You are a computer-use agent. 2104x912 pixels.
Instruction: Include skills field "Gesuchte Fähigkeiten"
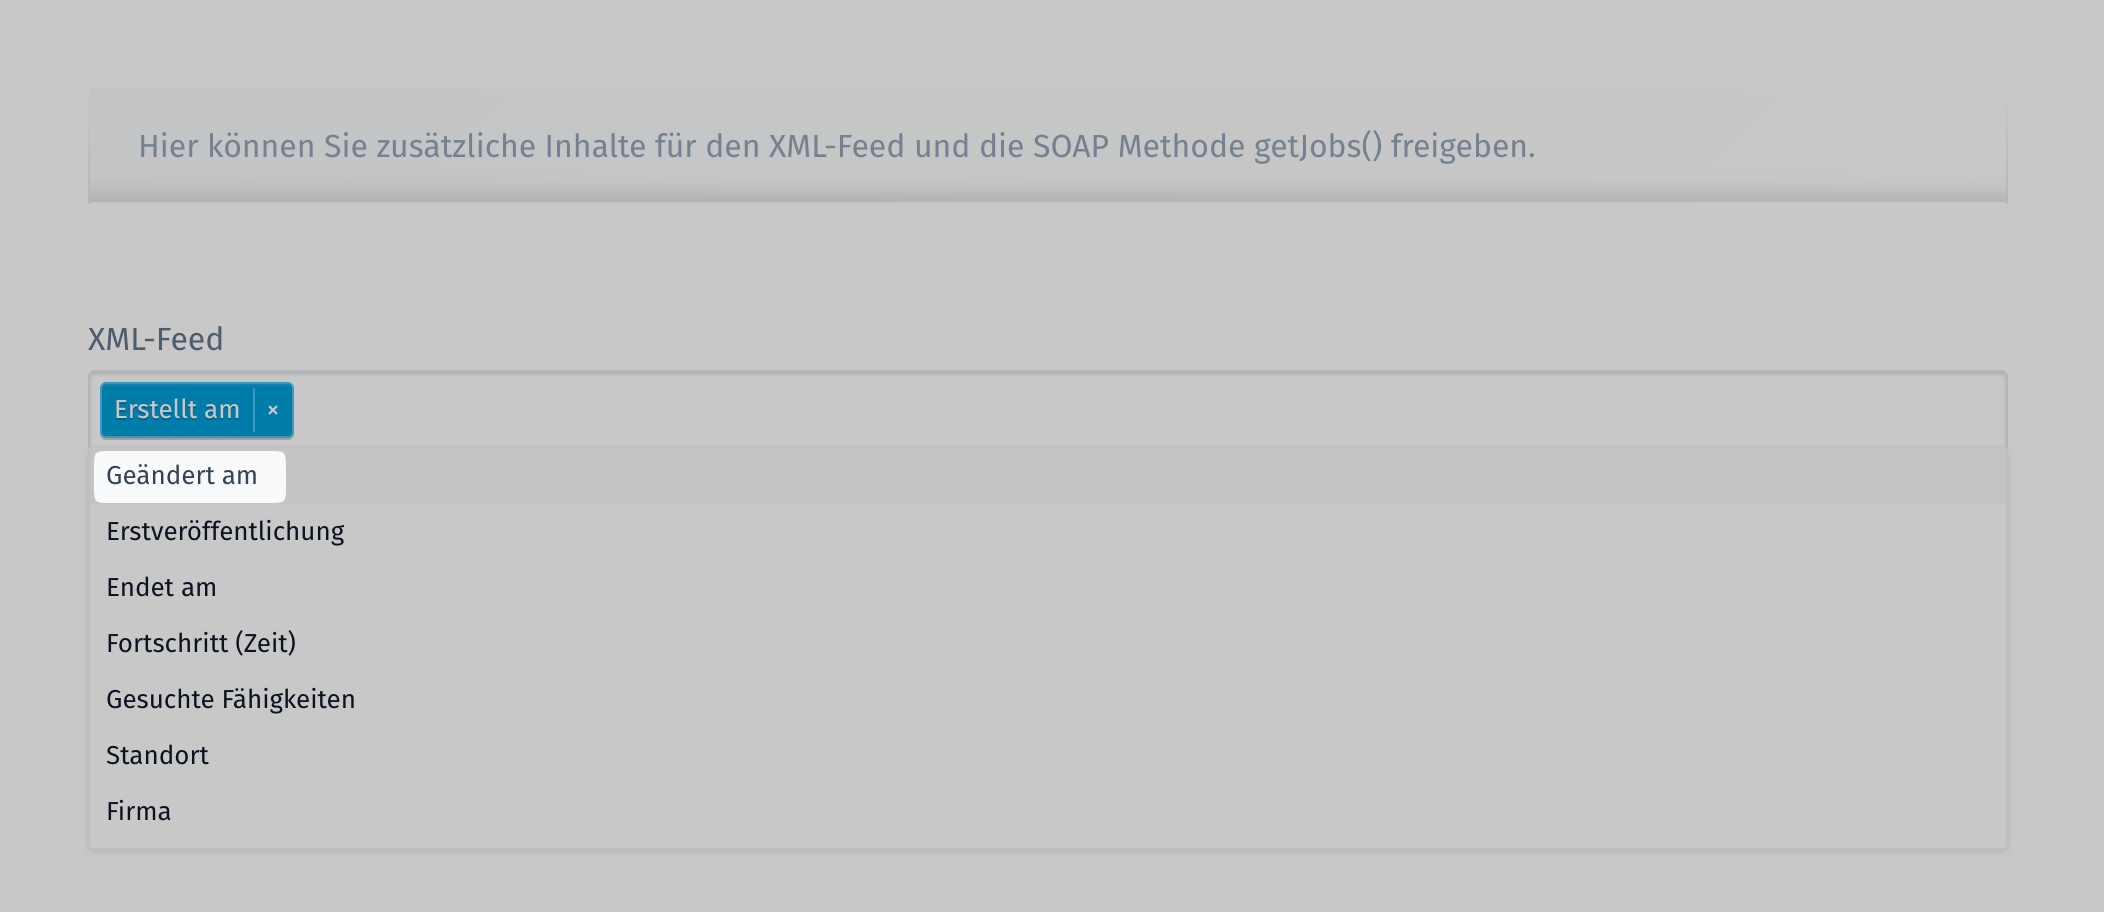coord(230,700)
